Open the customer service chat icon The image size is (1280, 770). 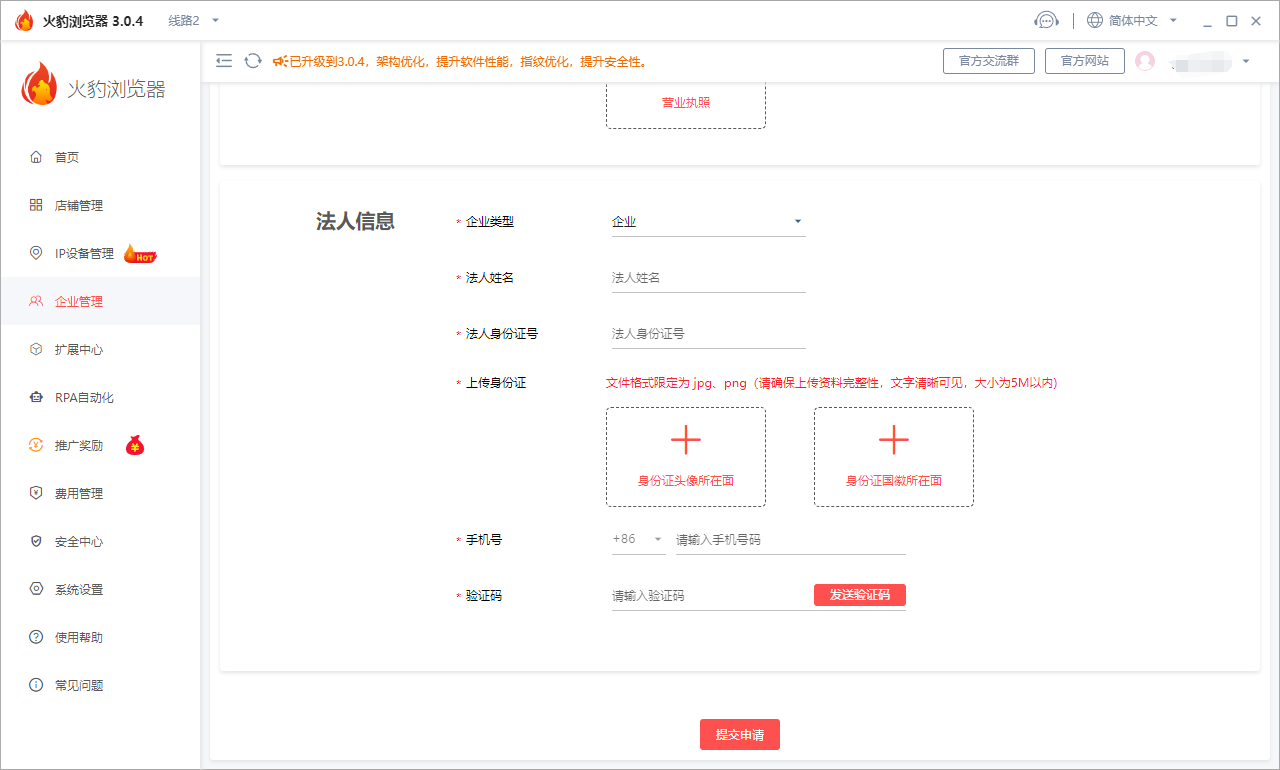point(1046,19)
